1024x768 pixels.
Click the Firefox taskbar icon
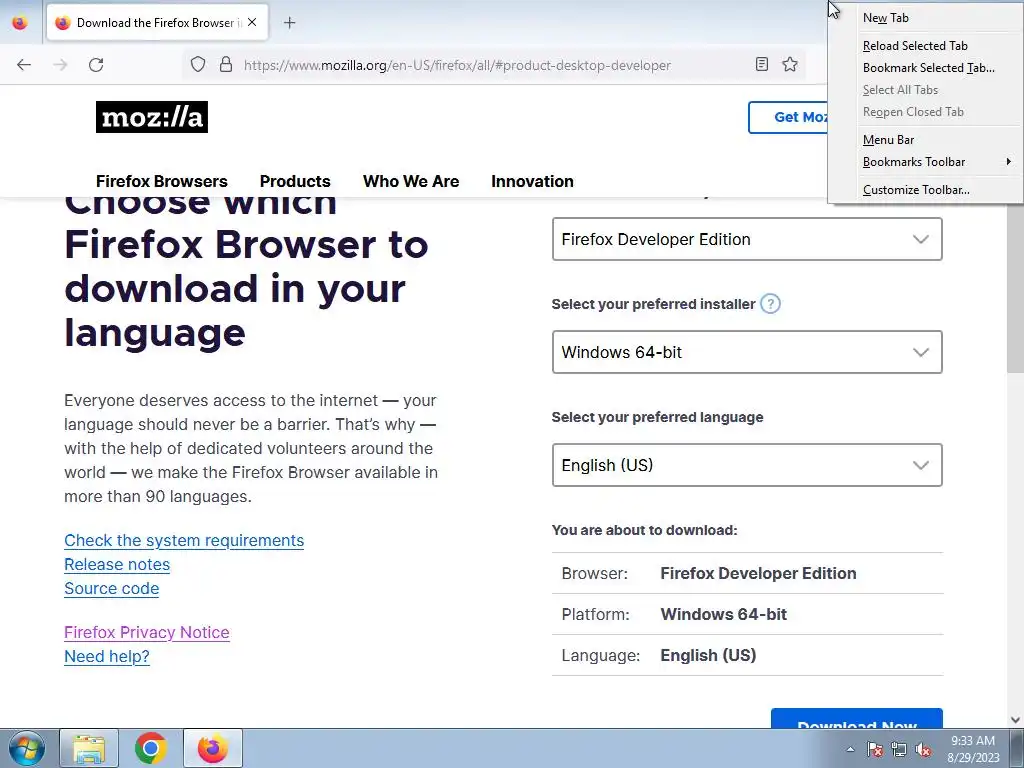pyautogui.click(x=213, y=748)
